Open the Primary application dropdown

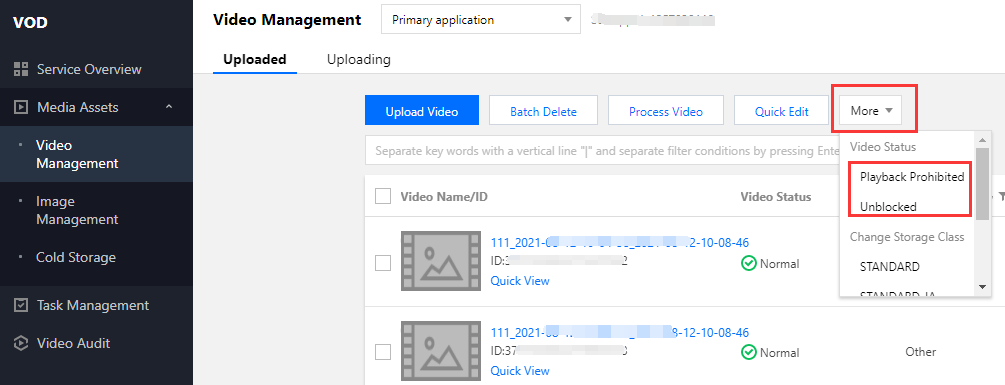(481, 20)
